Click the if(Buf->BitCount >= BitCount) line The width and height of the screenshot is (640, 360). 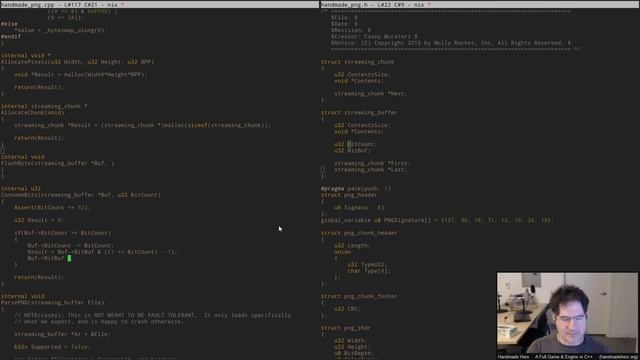coord(62,233)
